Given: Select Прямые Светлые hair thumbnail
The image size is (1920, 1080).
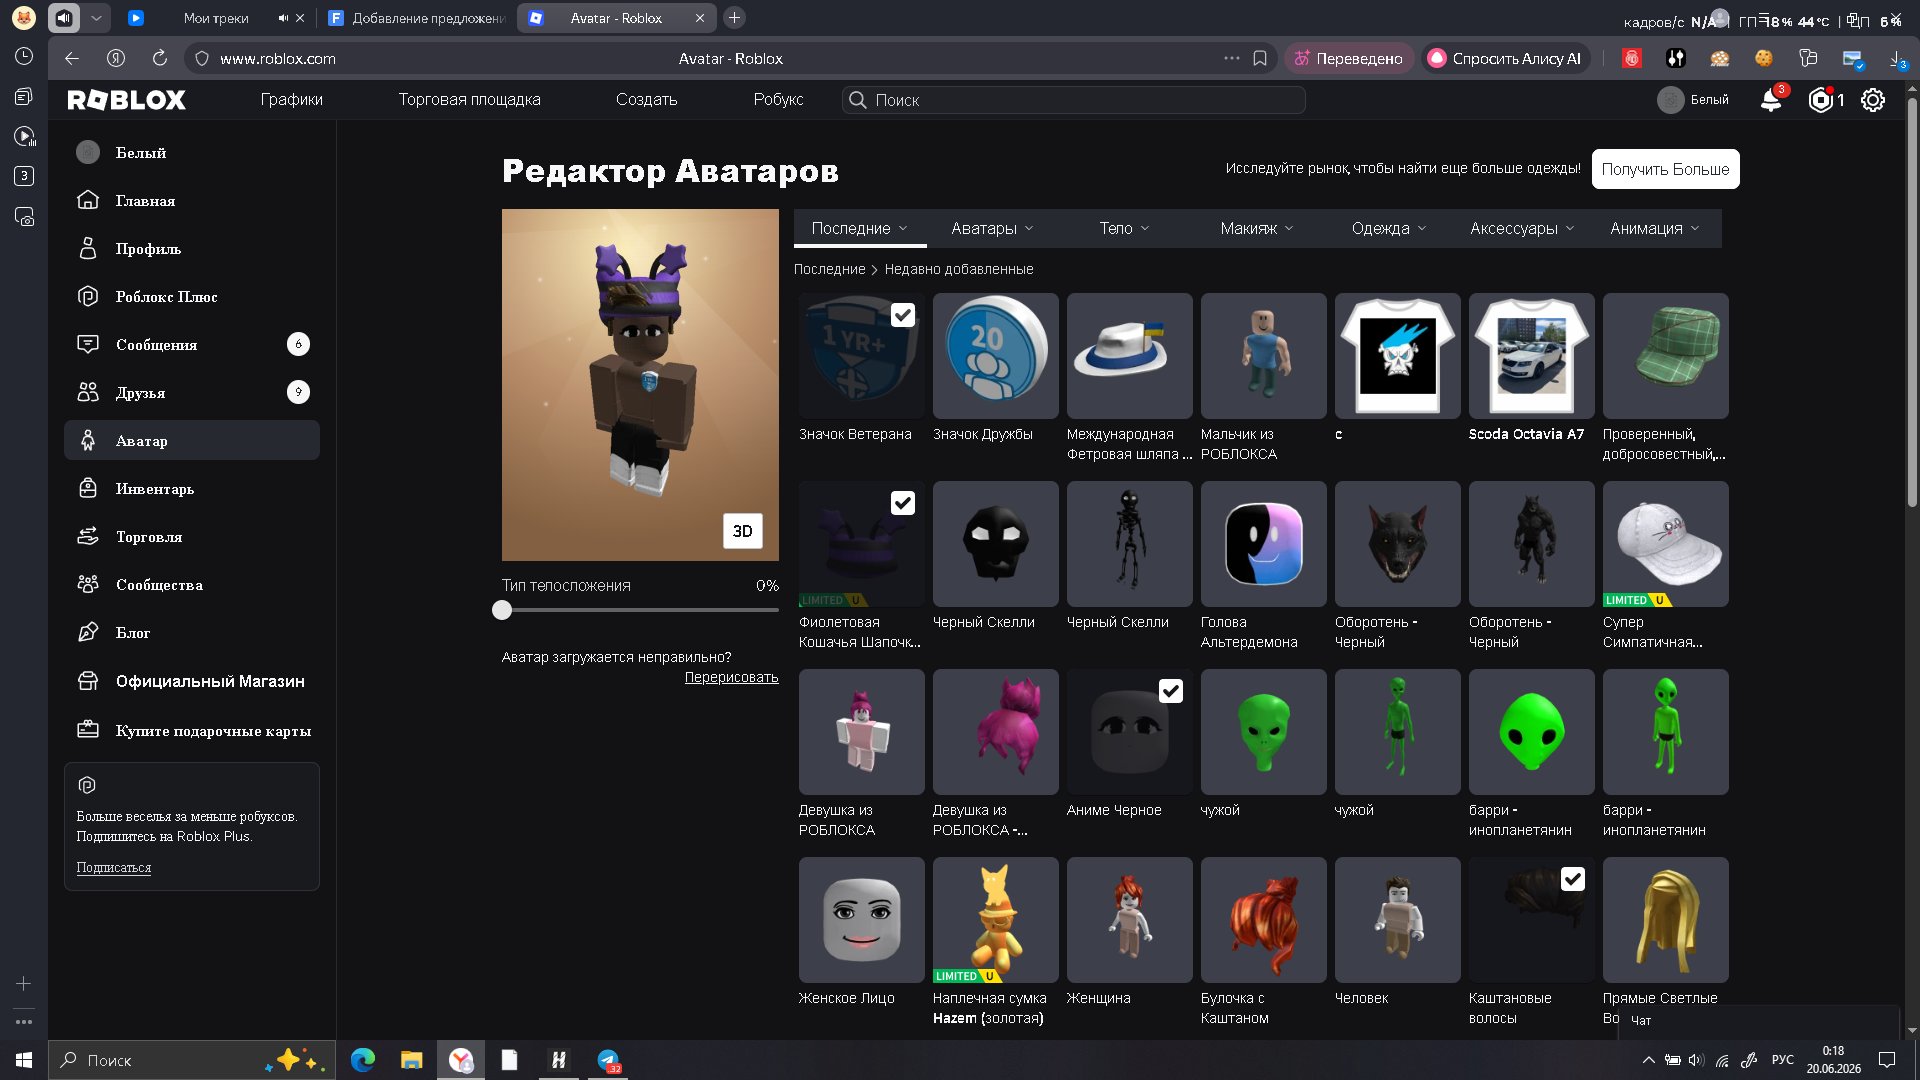Looking at the screenshot, I should (x=1665, y=920).
